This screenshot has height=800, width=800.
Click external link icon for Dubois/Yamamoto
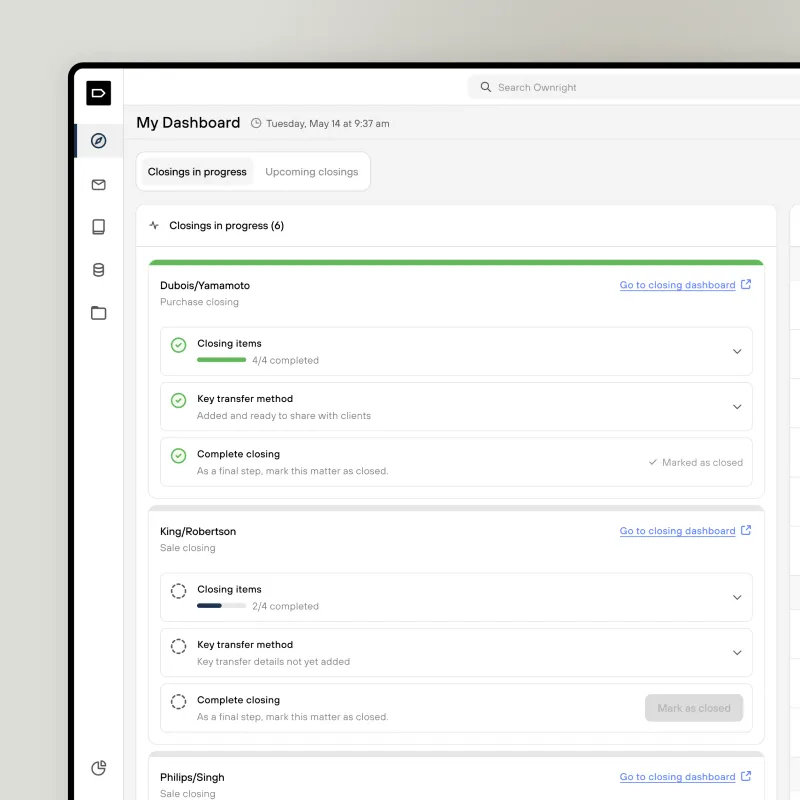click(x=746, y=284)
